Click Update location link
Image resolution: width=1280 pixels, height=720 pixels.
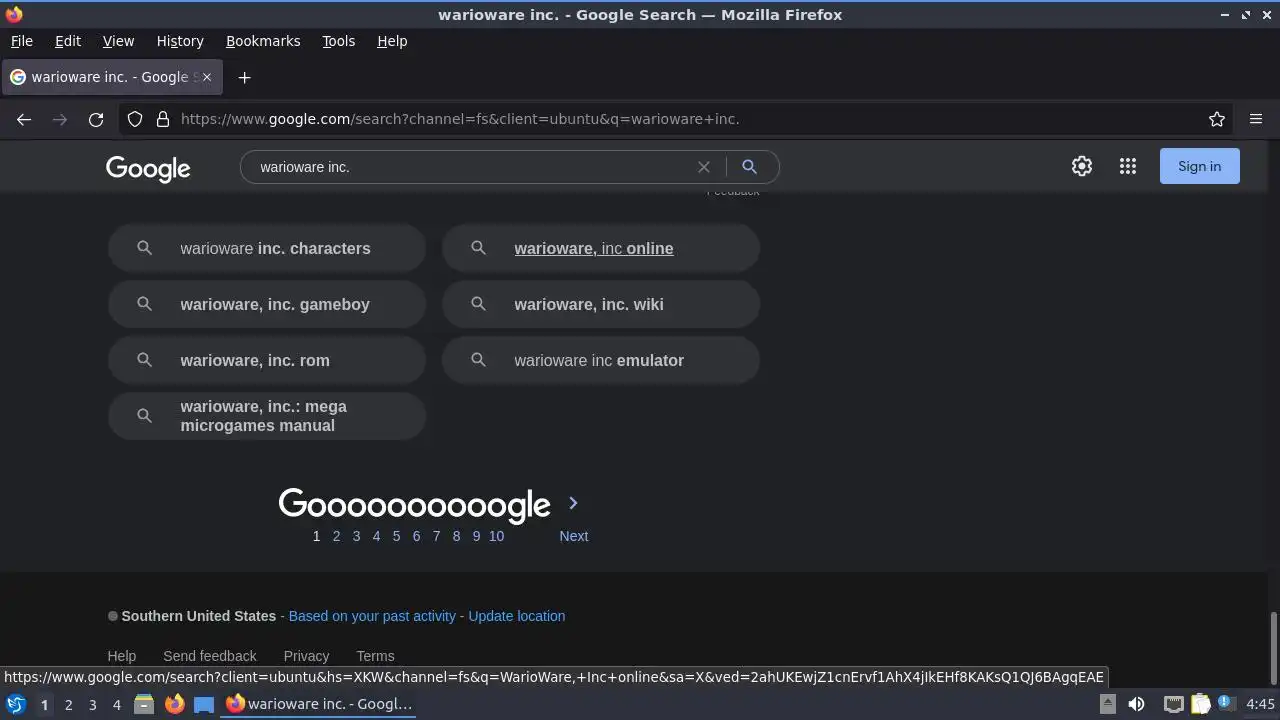coord(517,616)
